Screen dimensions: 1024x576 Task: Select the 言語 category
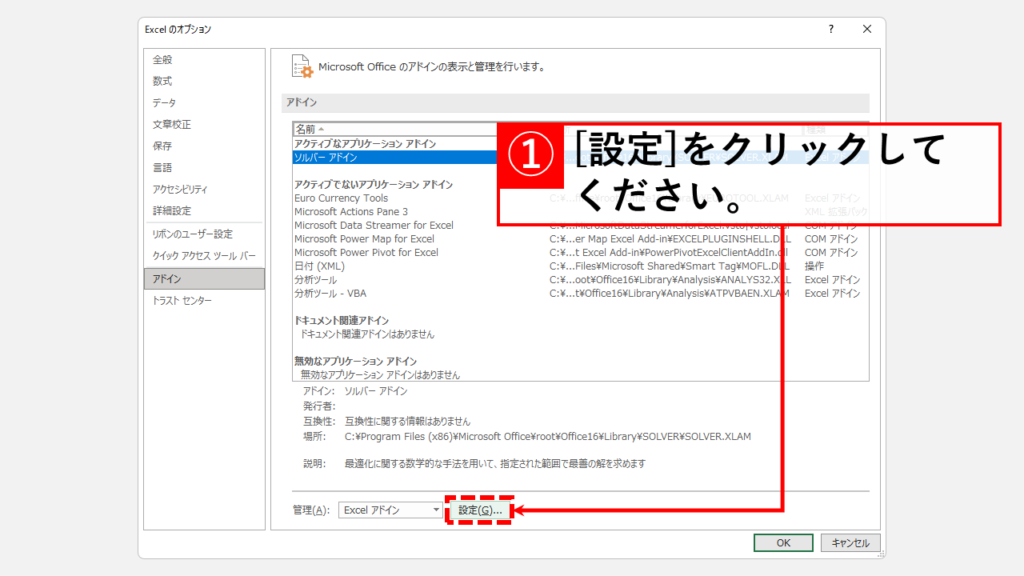163,167
